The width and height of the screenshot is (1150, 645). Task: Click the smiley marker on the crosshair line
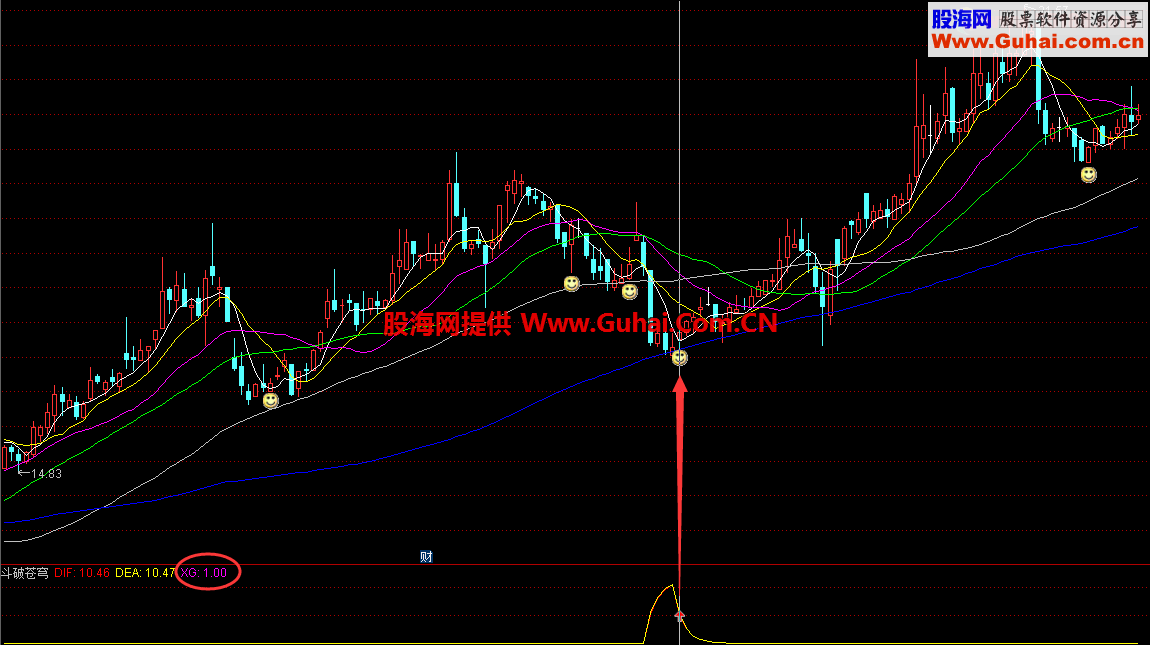(x=680, y=357)
